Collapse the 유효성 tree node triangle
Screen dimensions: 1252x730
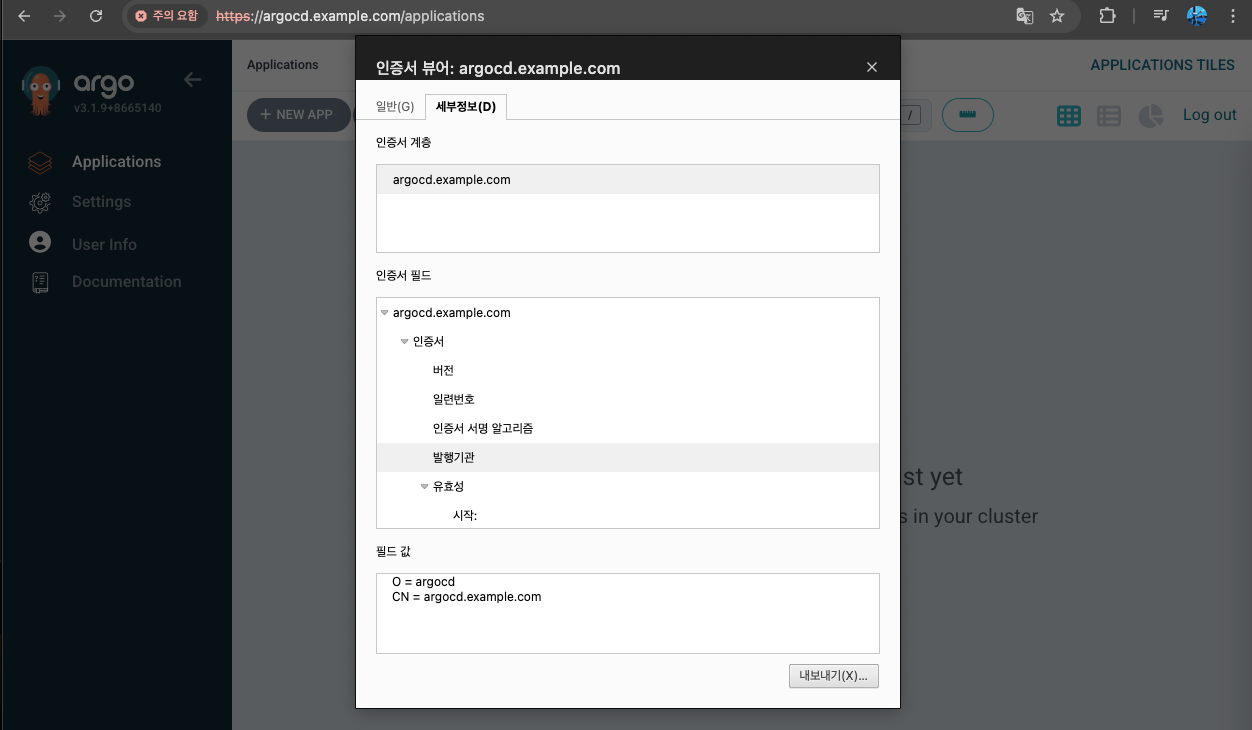tap(425, 487)
